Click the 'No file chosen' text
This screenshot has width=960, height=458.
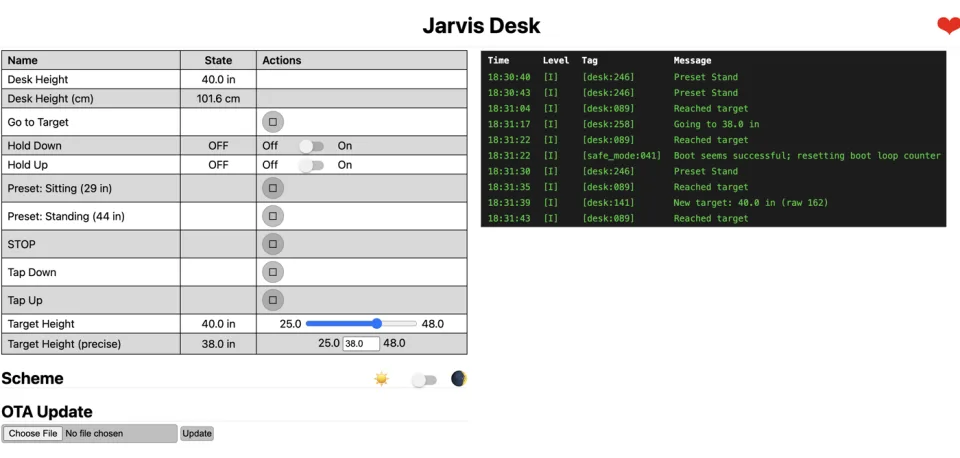(x=94, y=434)
